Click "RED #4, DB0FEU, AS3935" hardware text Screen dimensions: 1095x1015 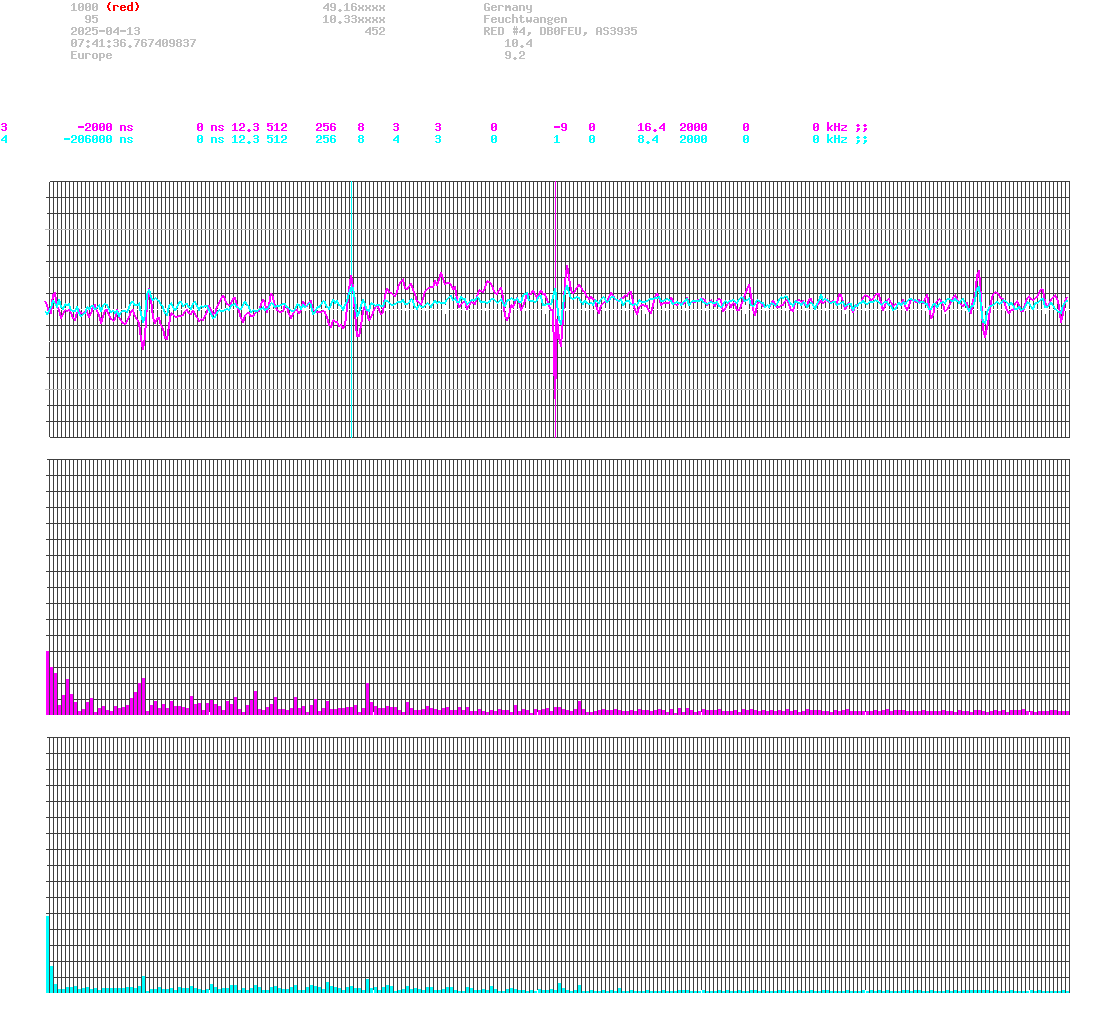(560, 31)
